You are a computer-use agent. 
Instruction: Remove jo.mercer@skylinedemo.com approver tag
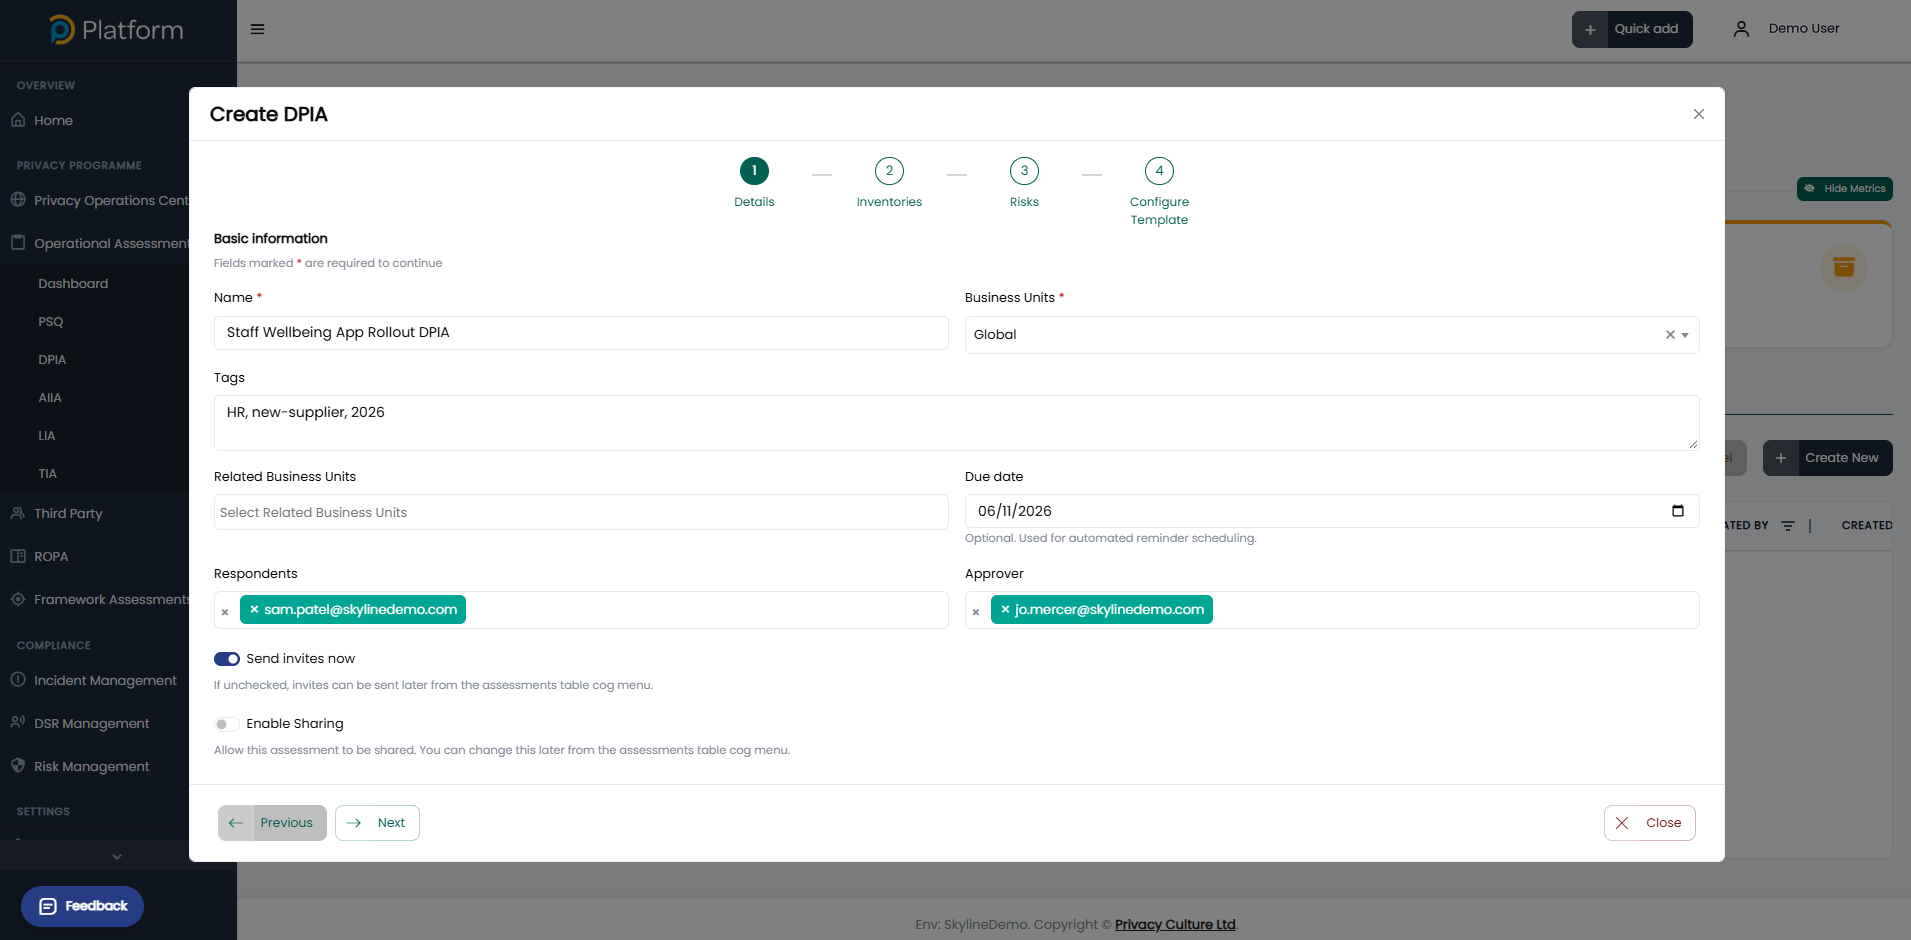coord(1005,609)
